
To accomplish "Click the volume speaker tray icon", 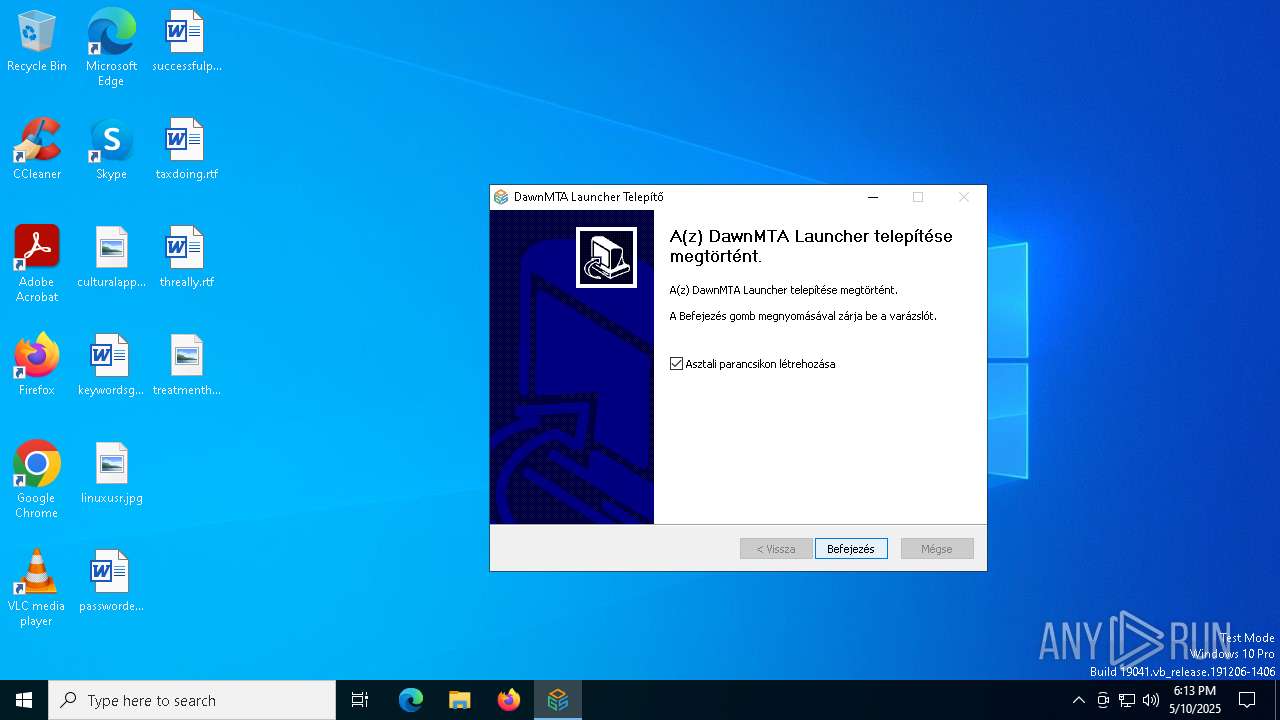I will [1151, 700].
